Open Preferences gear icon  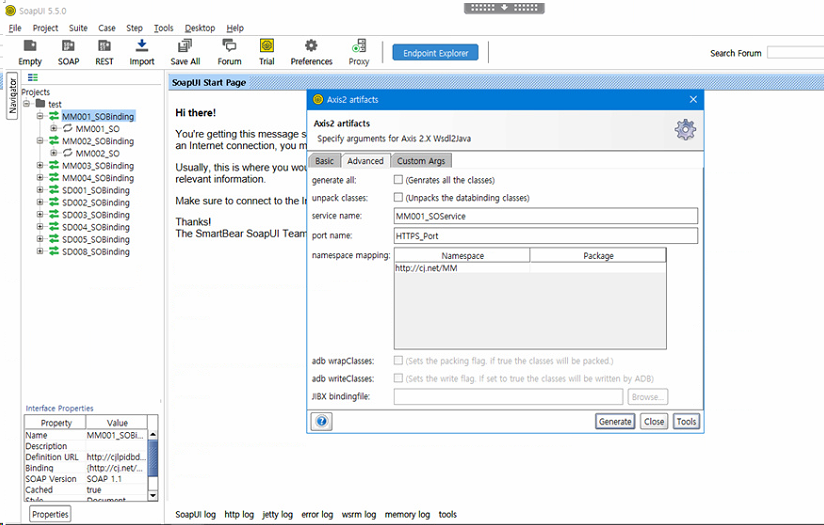pyautogui.click(x=311, y=46)
